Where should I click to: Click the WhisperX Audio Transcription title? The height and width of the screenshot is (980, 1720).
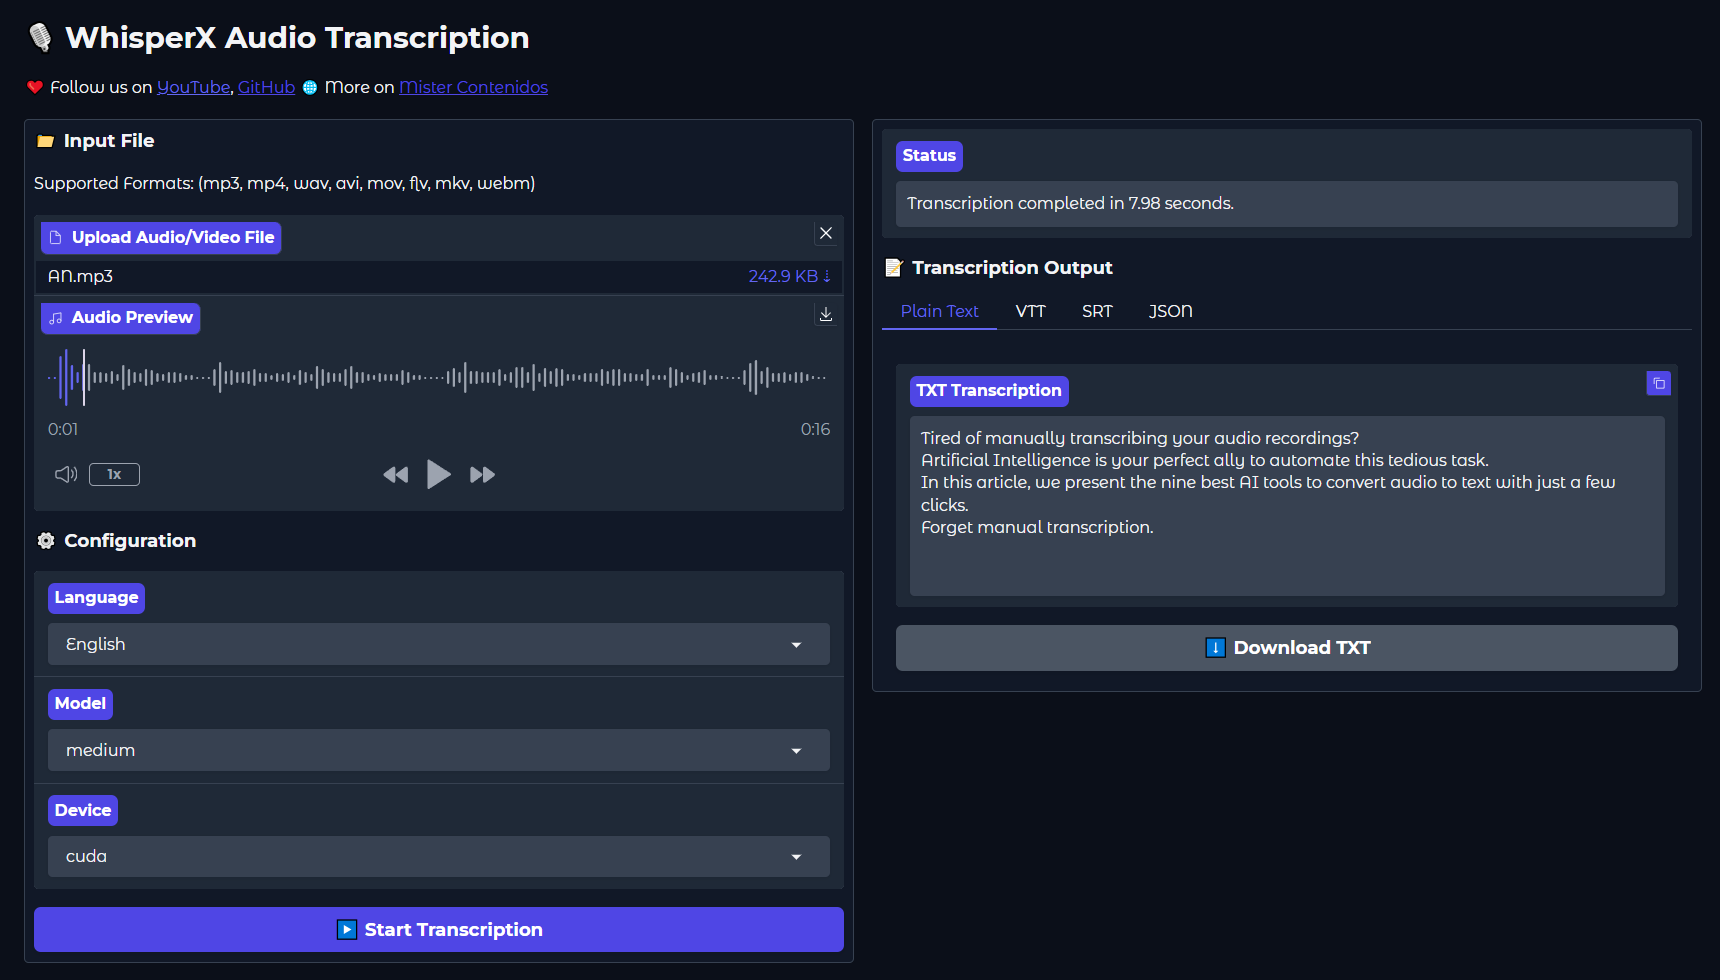(x=297, y=38)
